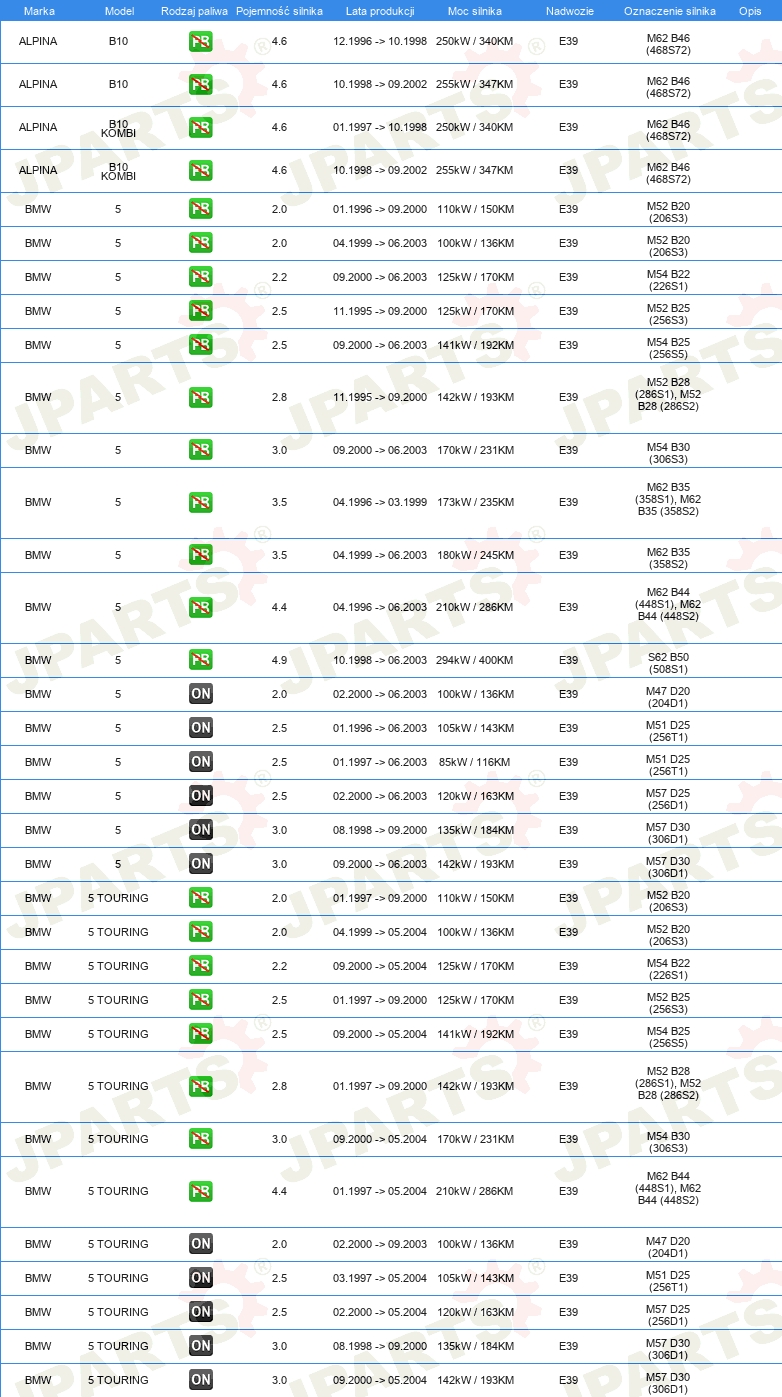The width and height of the screenshot is (782, 1397).
Task: Click PB icon for BMW 5 3.5 245KM
Action: (200, 555)
